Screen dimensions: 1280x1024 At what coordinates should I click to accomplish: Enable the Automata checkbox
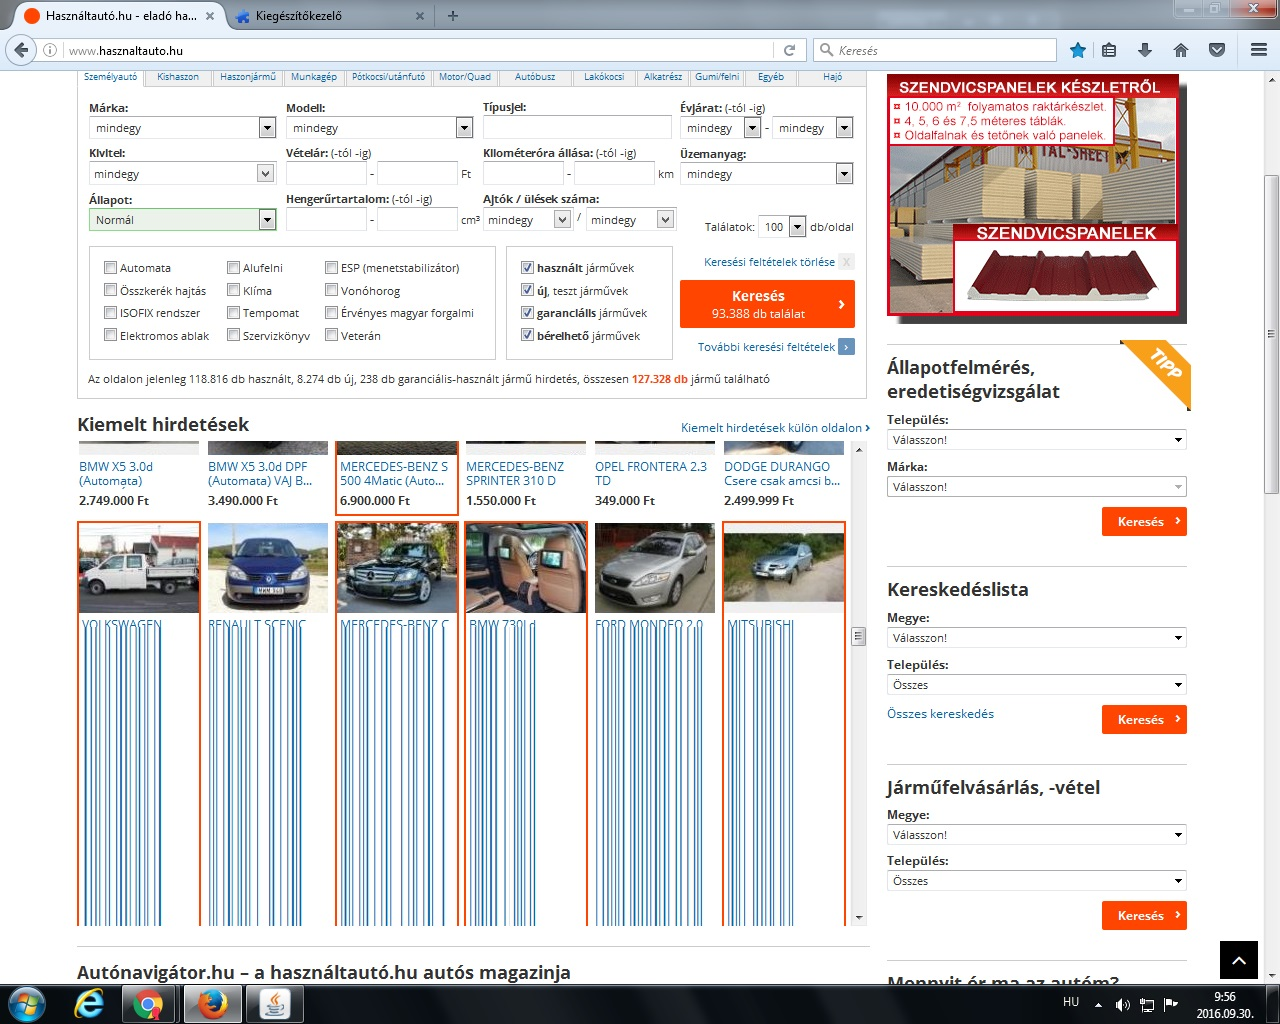point(111,268)
